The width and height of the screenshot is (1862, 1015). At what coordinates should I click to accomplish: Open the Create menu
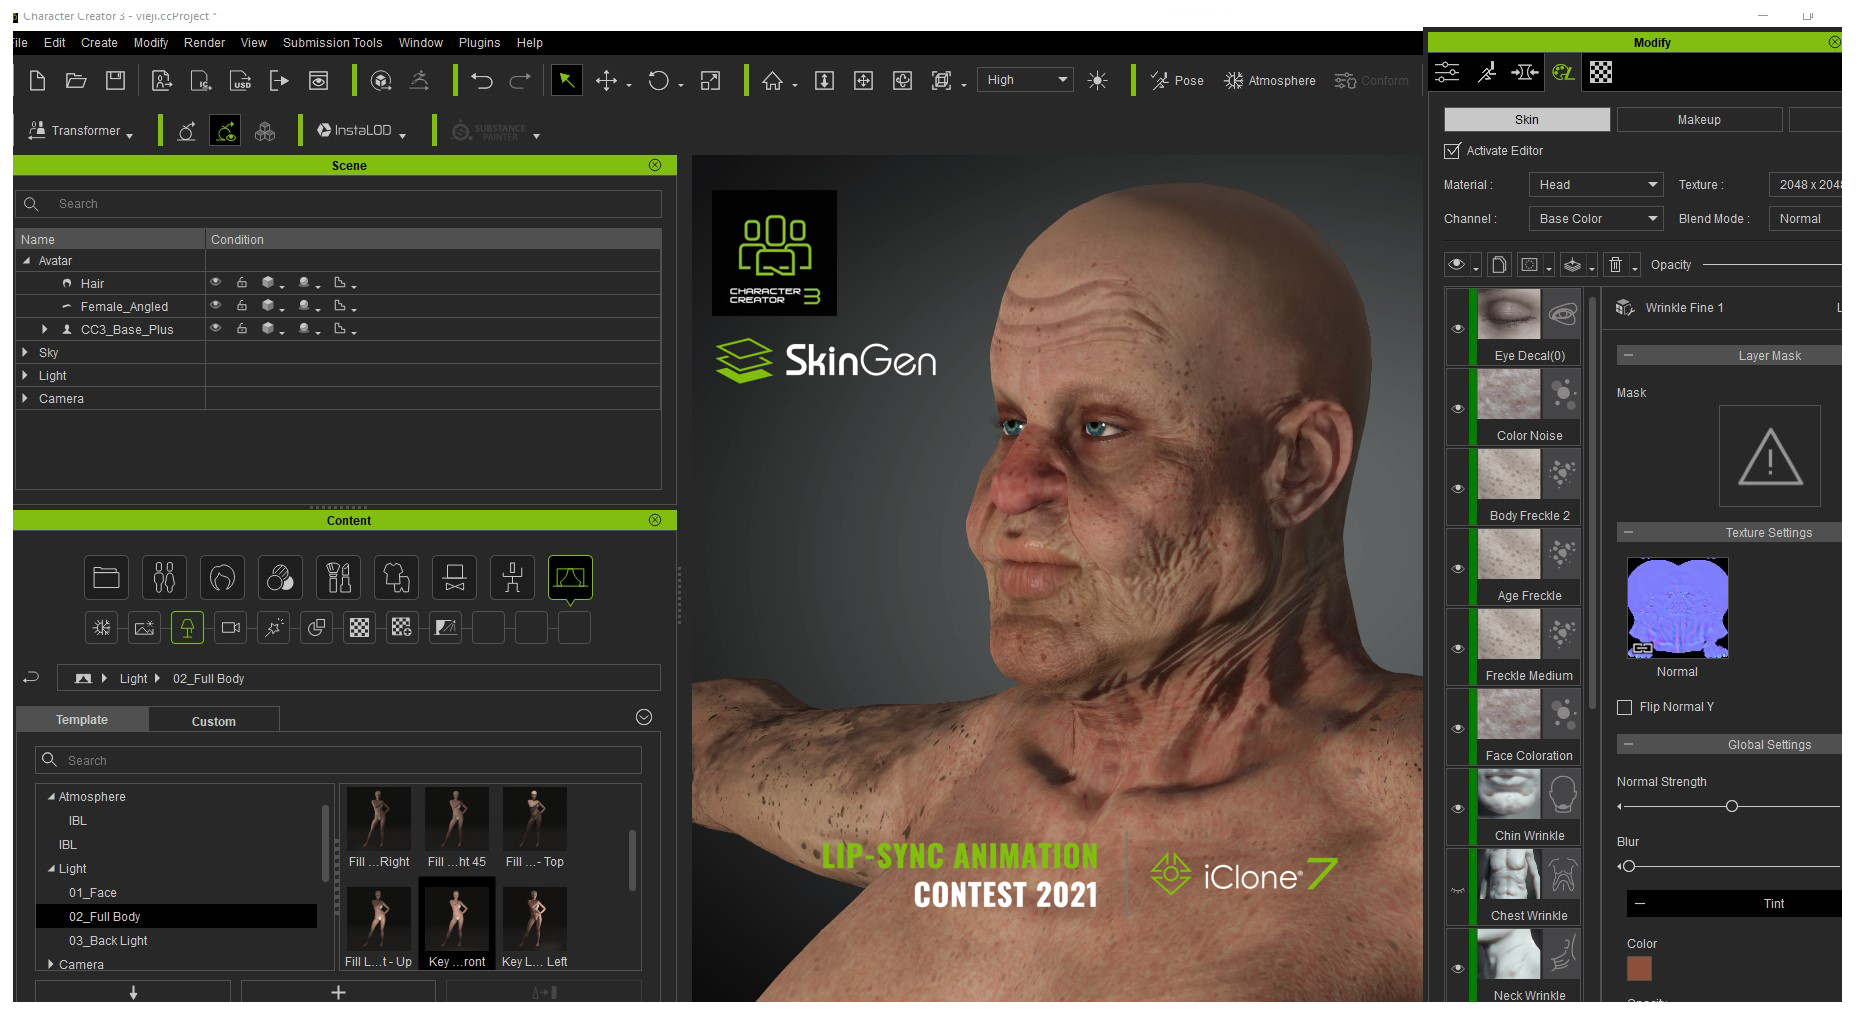pyautogui.click(x=99, y=43)
